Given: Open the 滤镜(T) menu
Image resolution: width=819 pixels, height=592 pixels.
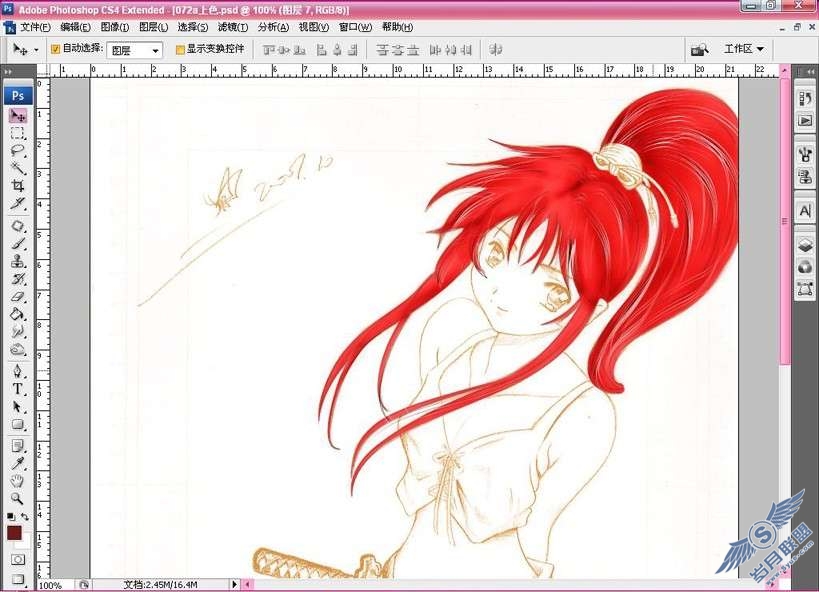Looking at the screenshot, I should click(x=232, y=27).
